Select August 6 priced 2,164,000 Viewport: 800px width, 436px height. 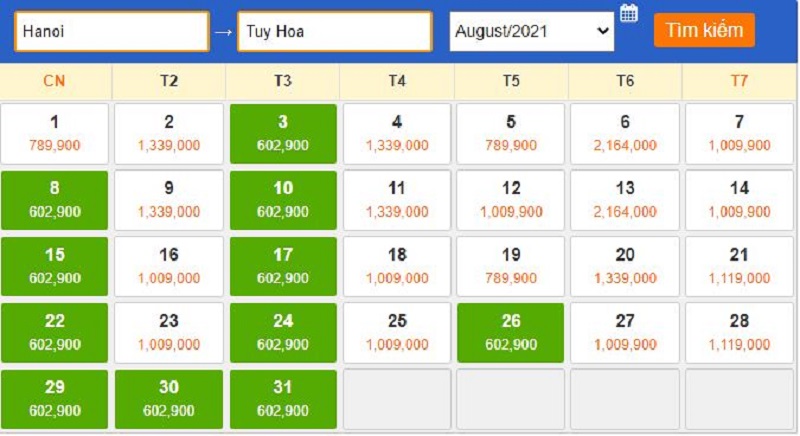(x=625, y=134)
